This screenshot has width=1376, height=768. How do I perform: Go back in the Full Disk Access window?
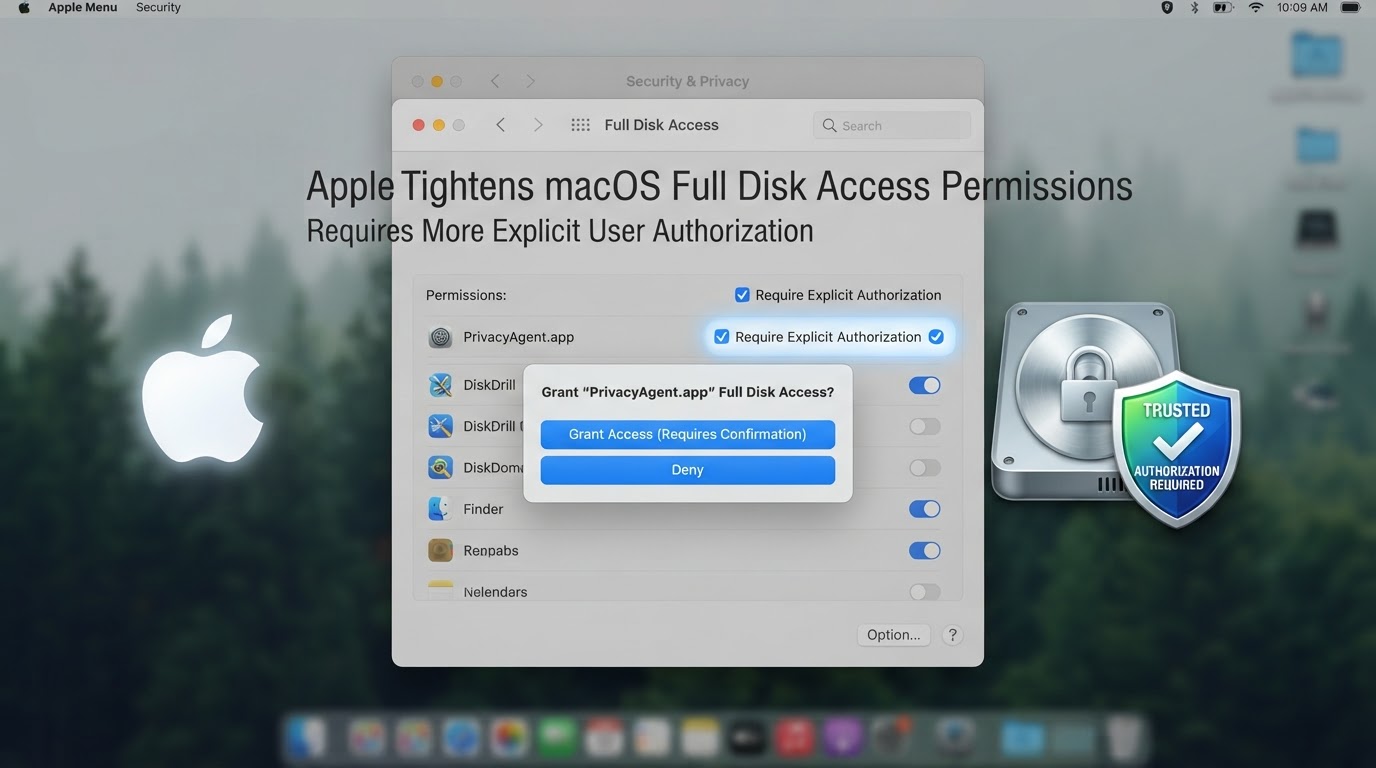tap(501, 125)
